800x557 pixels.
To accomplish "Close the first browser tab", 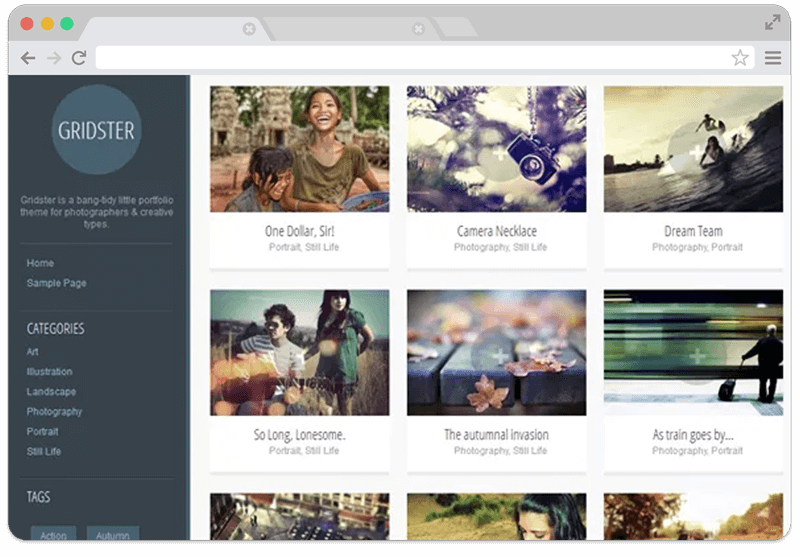I will (x=249, y=29).
